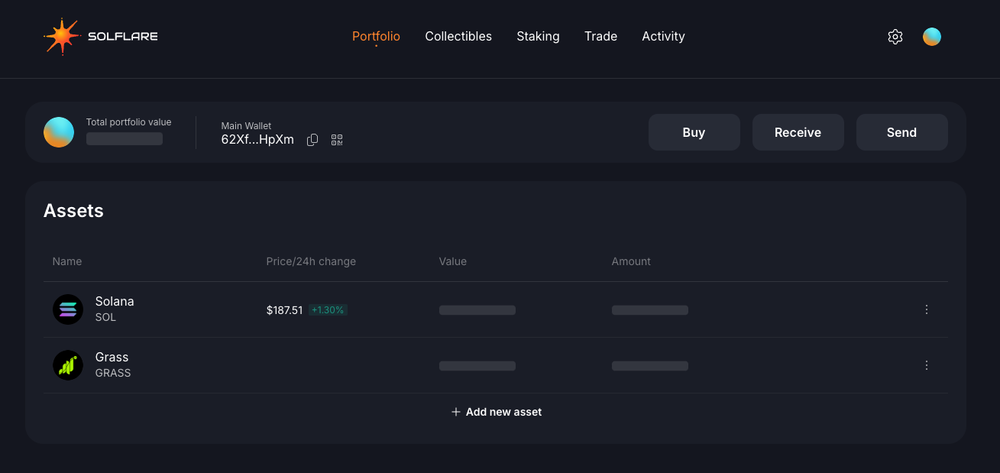The height and width of the screenshot is (473, 1000).
Task: Show the wallet QR code
Action: point(337,140)
